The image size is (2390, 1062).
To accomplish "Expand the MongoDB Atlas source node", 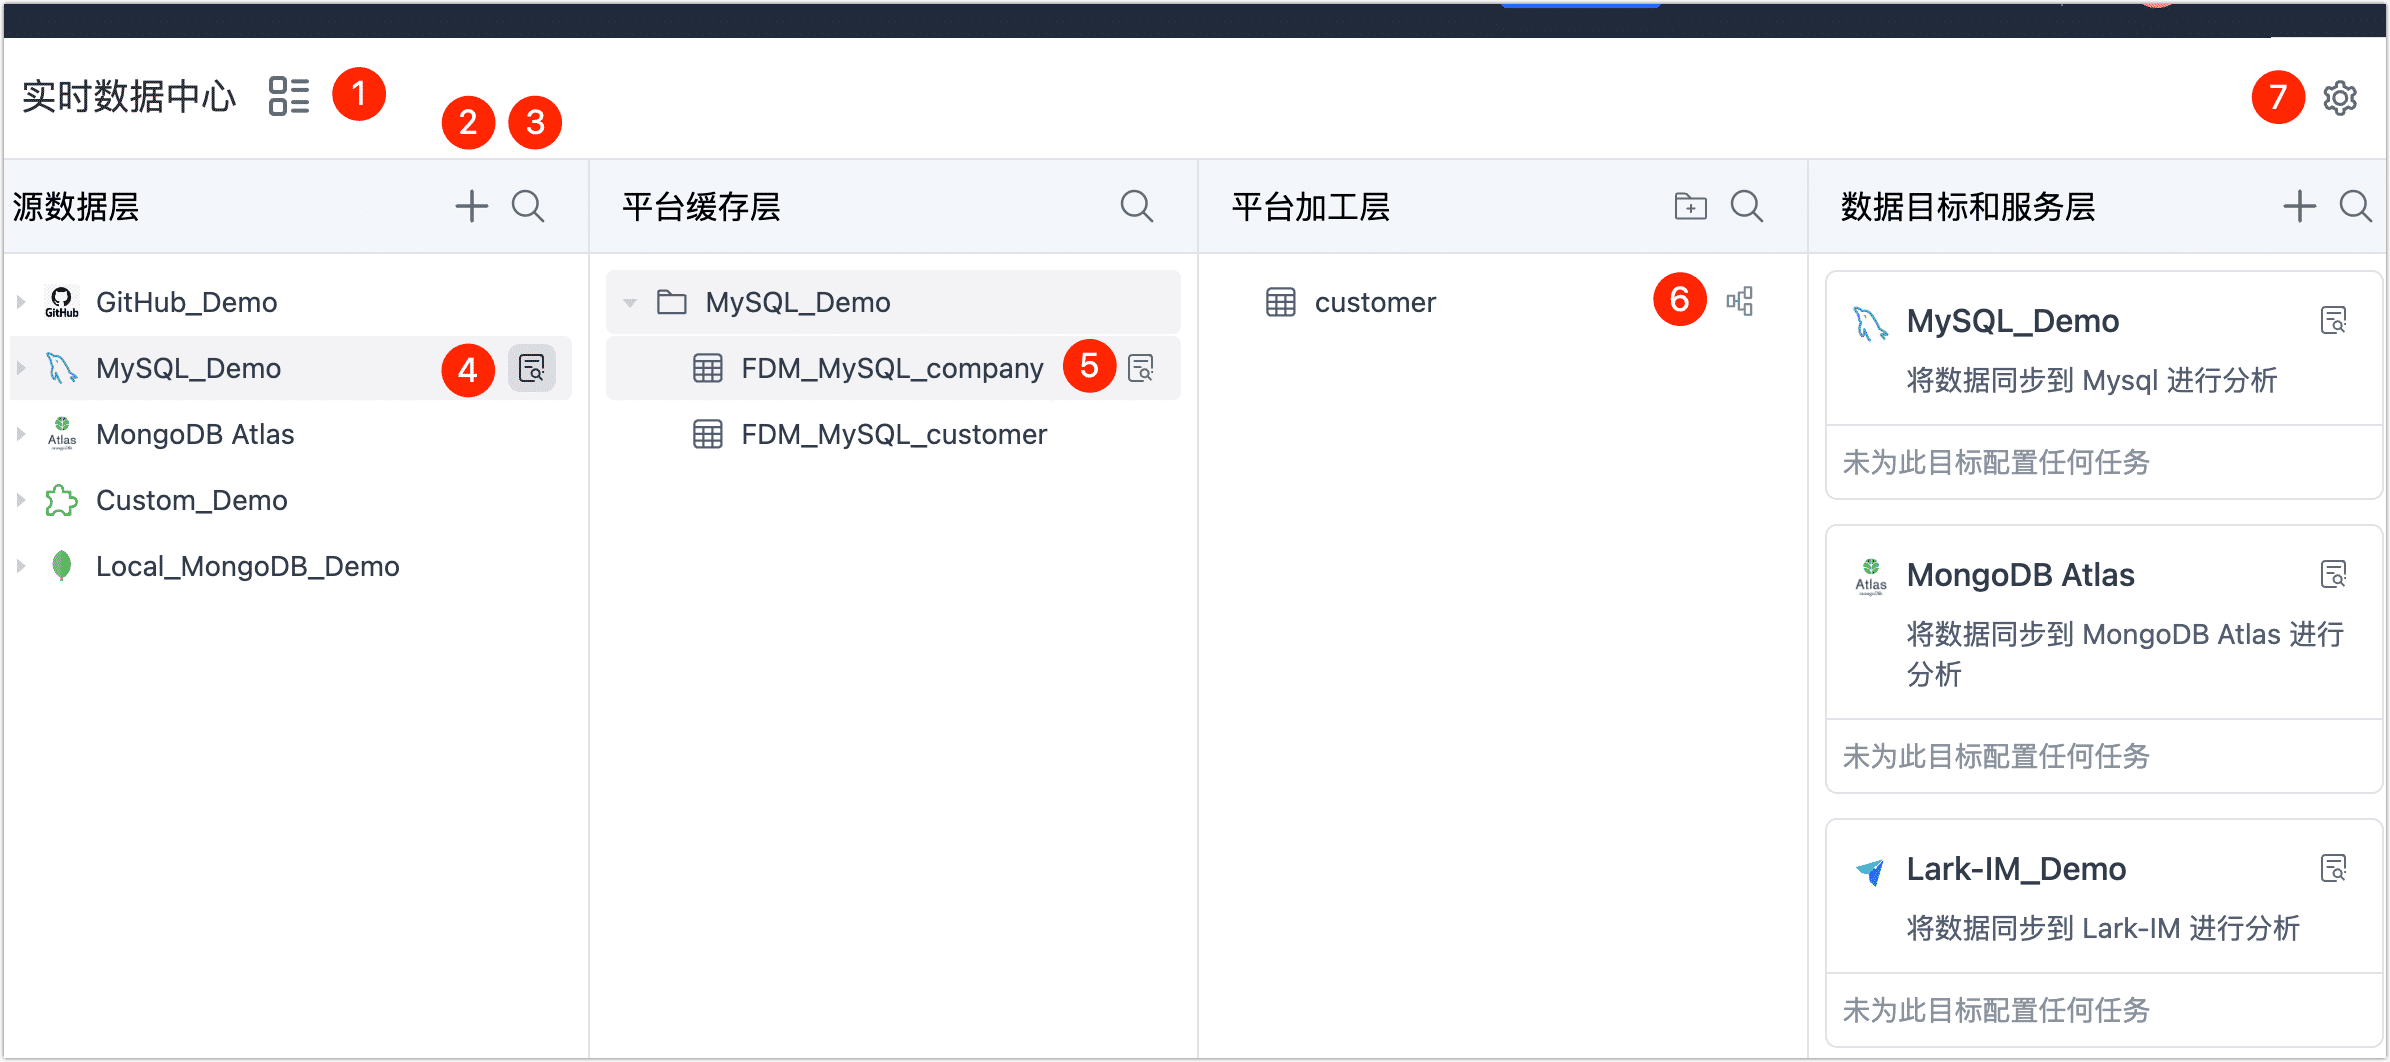I will (x=21, y=434).
